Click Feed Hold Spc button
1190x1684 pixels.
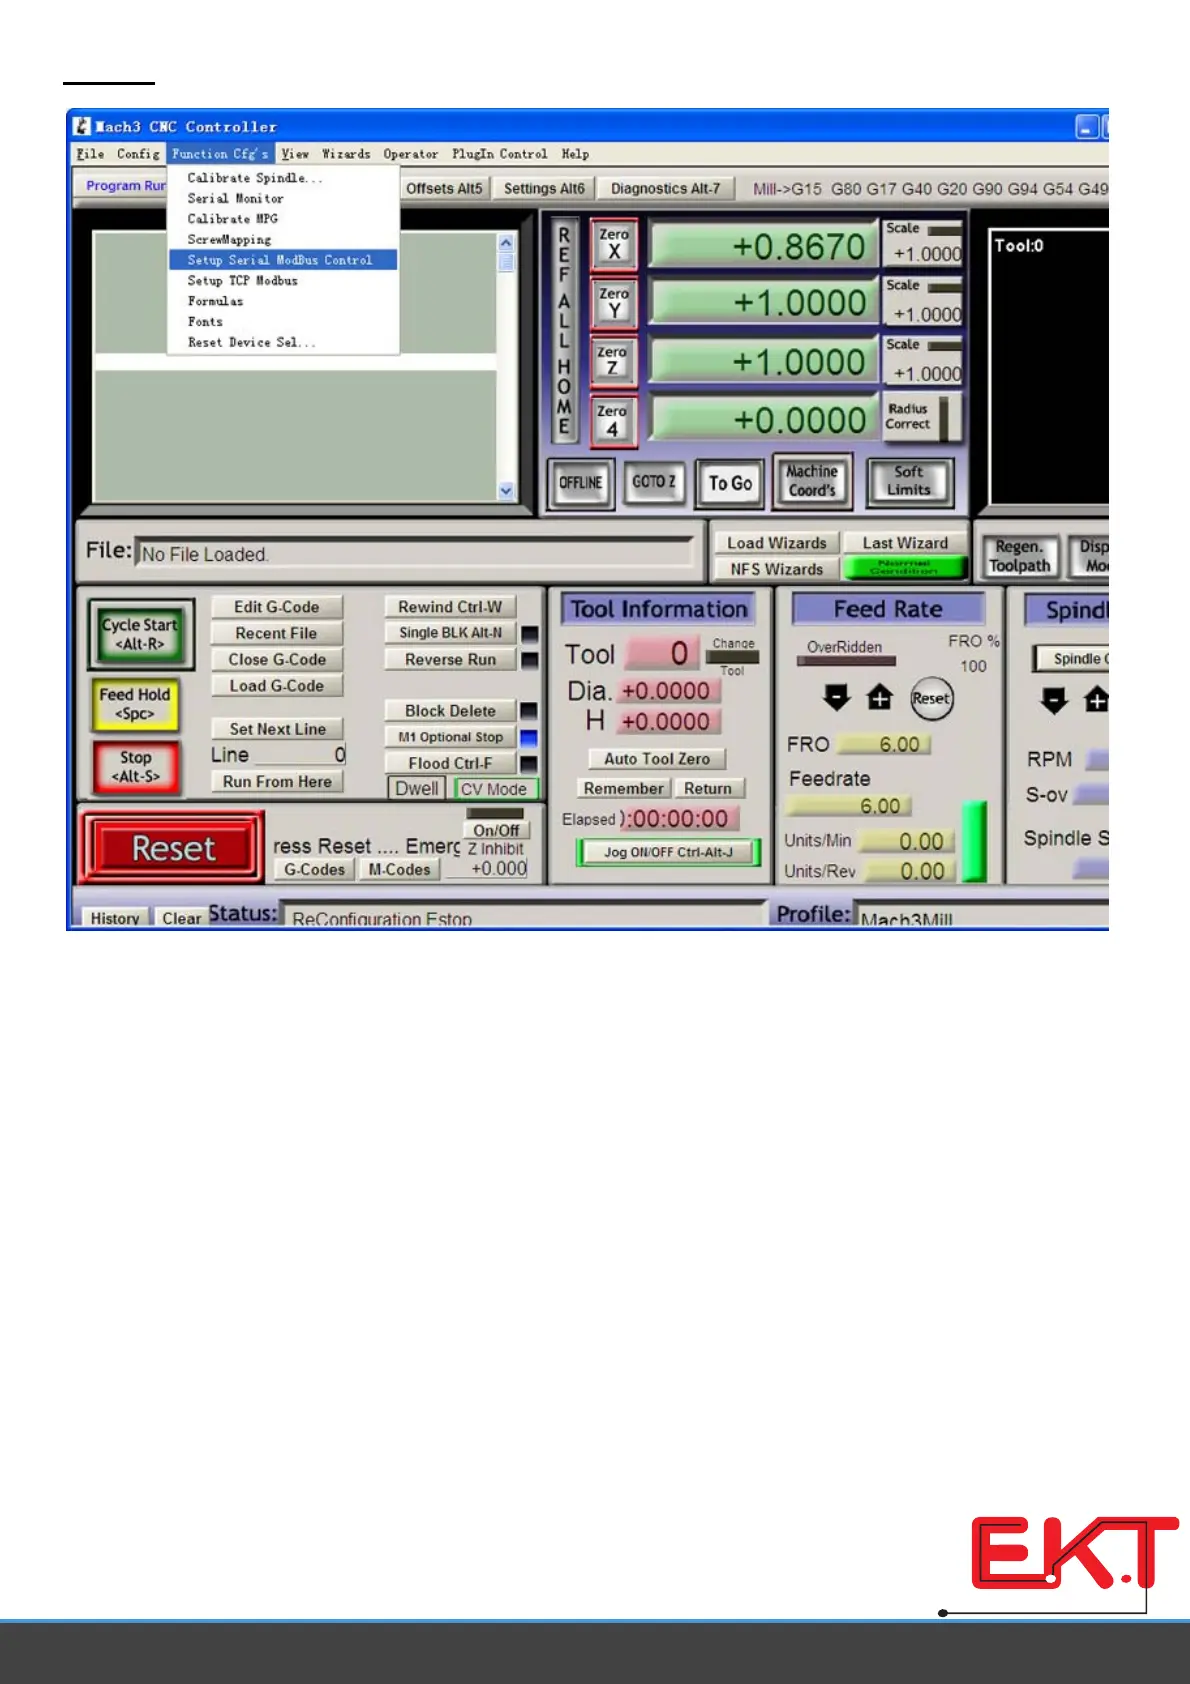(x=135, y=704)
